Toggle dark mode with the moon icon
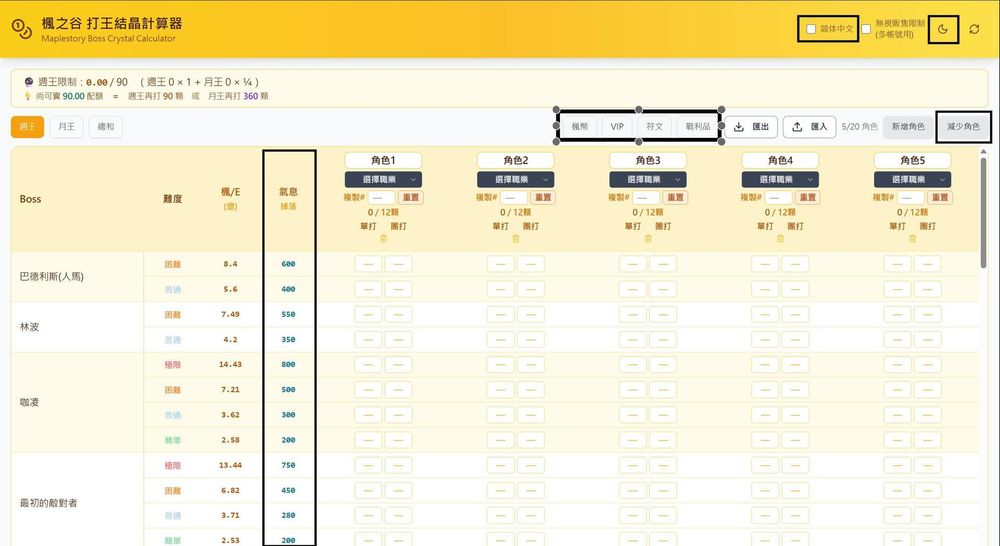The width and height of the screenshot is (1000, 546). (x=943, y=29)
